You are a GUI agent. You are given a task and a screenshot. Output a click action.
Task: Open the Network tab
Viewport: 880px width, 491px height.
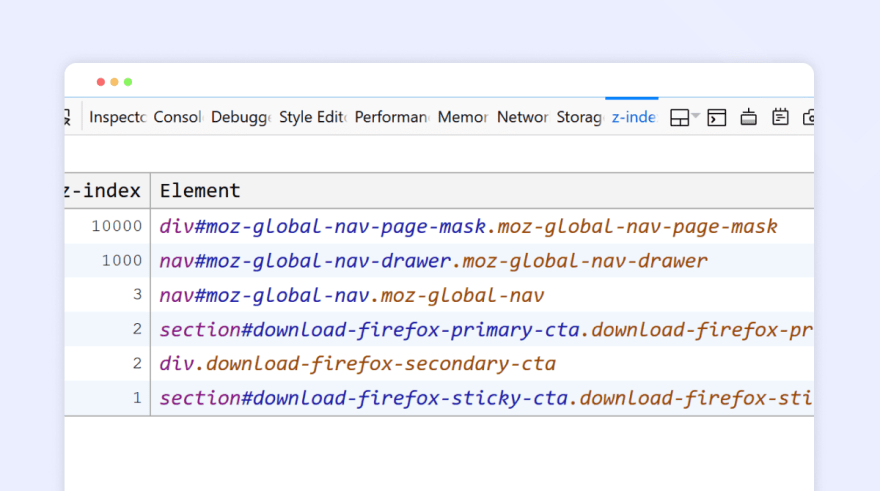(522, 117)
